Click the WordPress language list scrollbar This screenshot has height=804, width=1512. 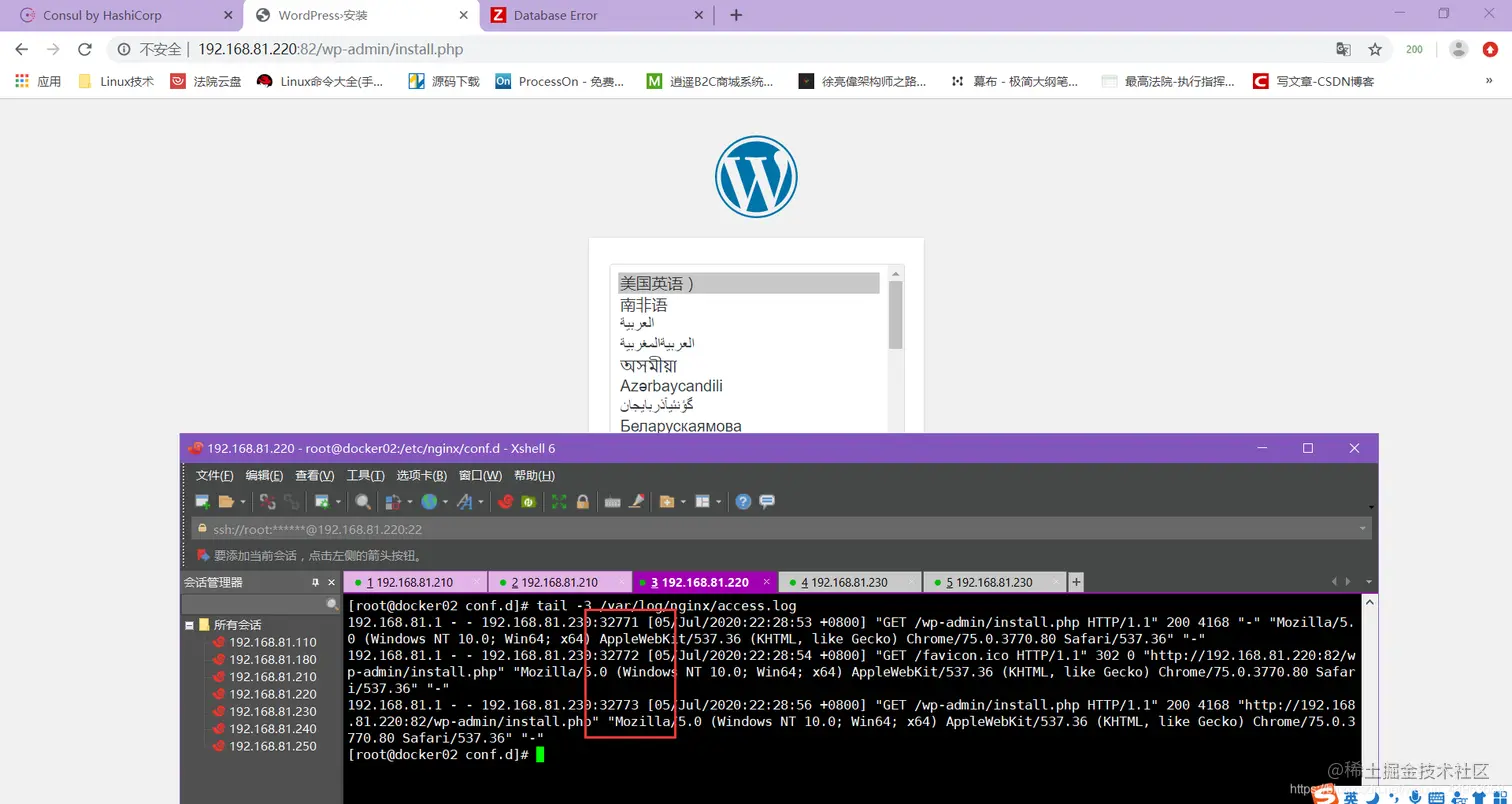click(x=896, y=315)
